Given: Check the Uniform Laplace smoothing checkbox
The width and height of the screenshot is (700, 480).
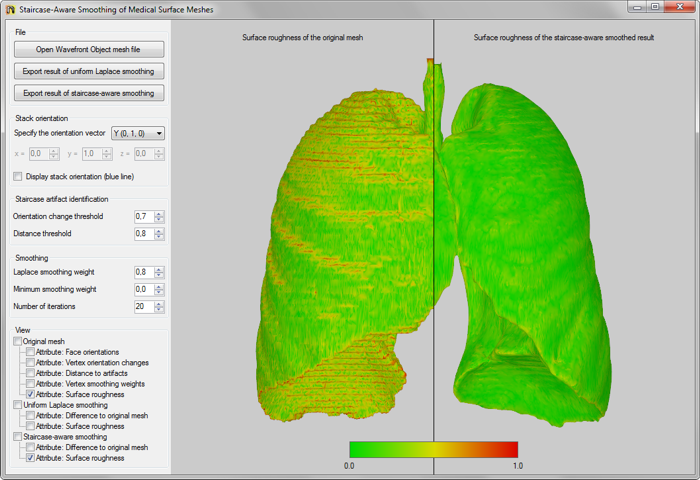Looking at the screenshot, I should 17,405.
